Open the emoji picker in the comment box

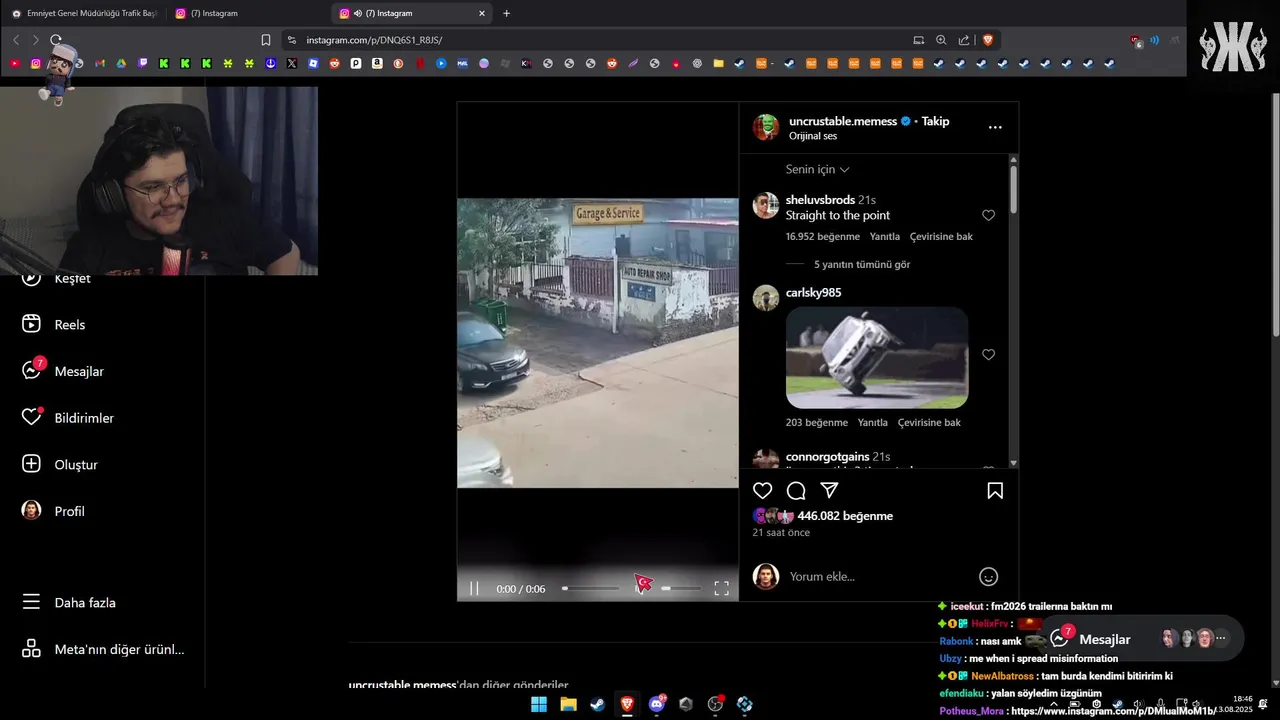[988, 576]
